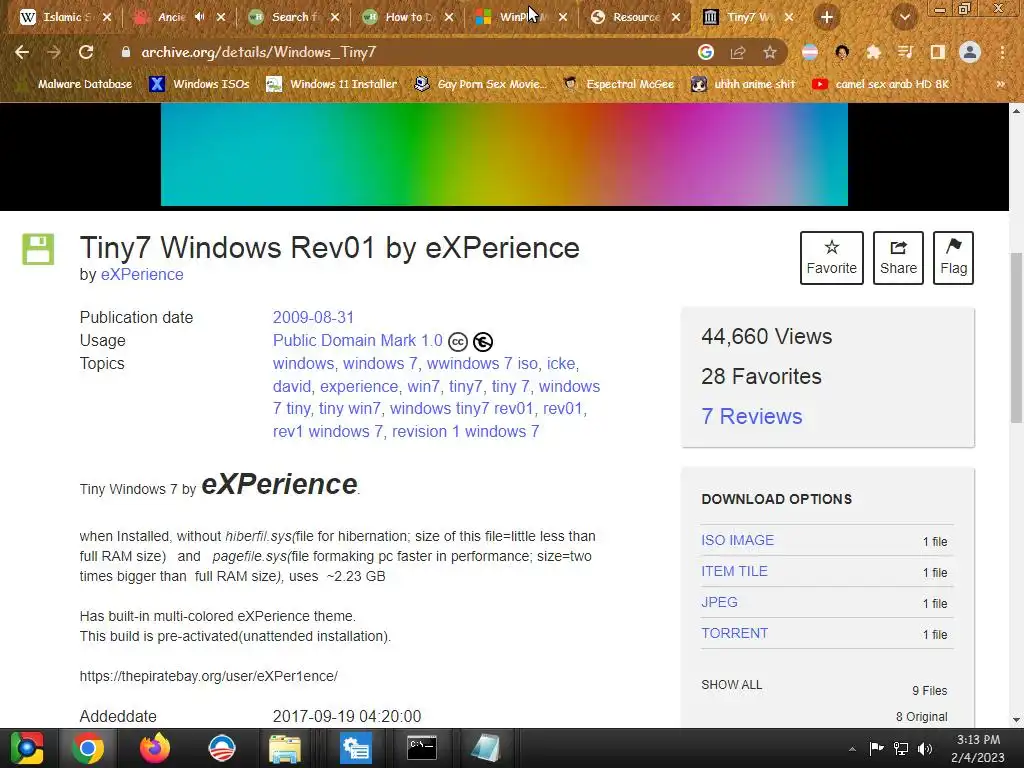Screen dimensions: 1024x768
Task: Open eXPerience author link
Action: click(142, 274)
